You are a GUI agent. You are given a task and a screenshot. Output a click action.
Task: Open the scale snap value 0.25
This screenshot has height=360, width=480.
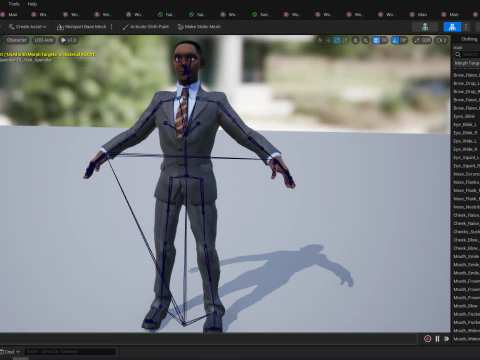(422, 40)
